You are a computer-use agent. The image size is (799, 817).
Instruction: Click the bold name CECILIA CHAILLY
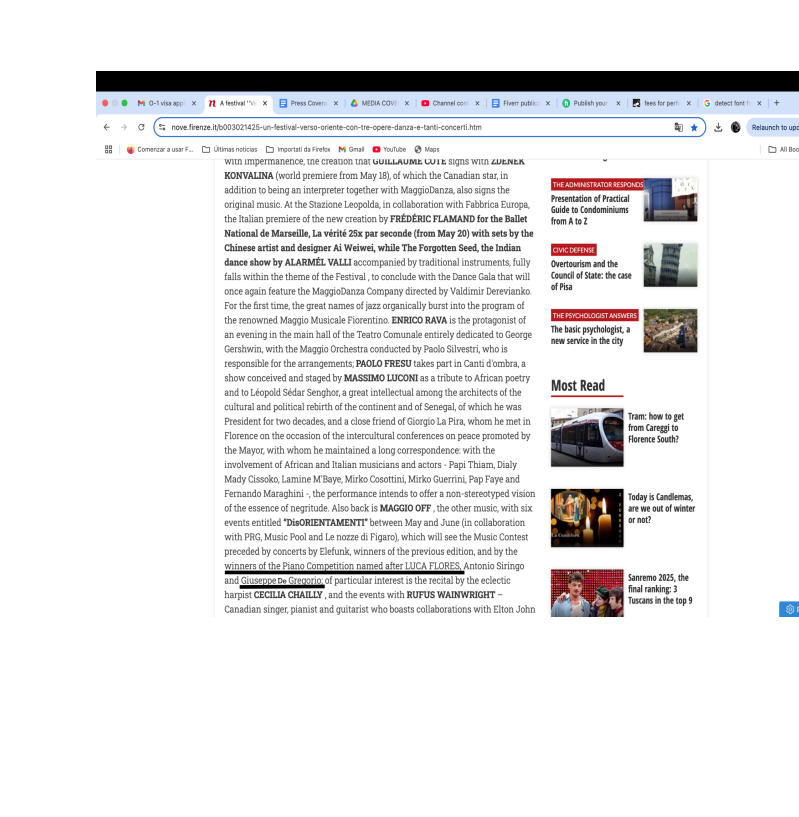[288, 595]
